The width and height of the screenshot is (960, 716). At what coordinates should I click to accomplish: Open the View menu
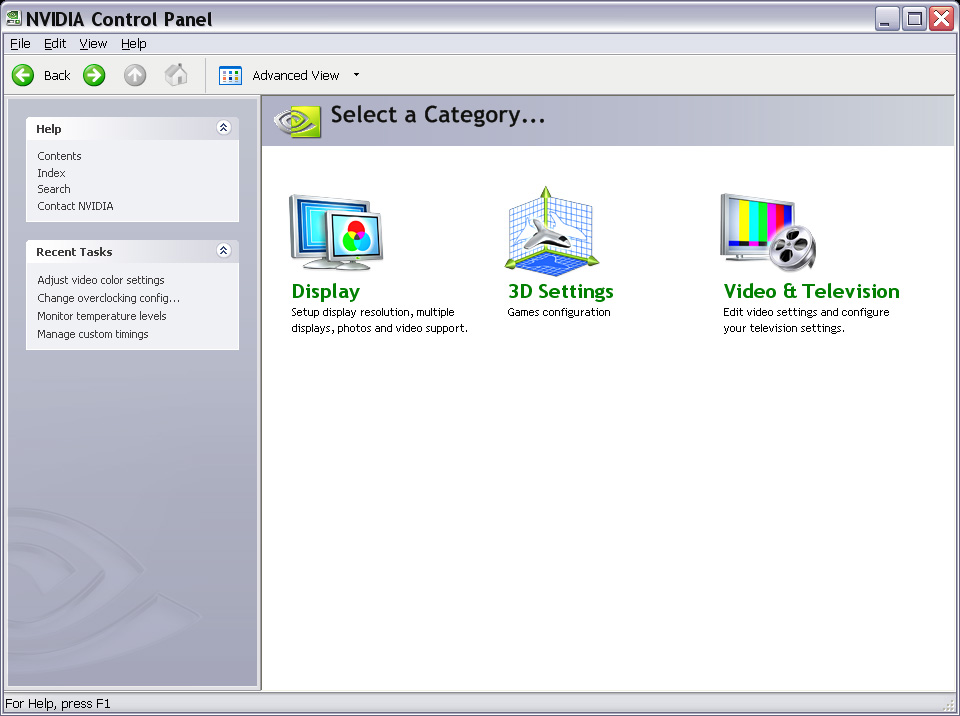pyautogui.click(x=93, y=43)
